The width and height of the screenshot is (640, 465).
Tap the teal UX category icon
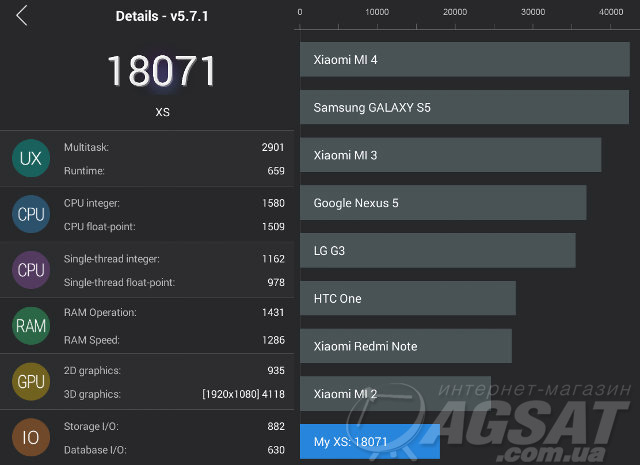[31, 158]
